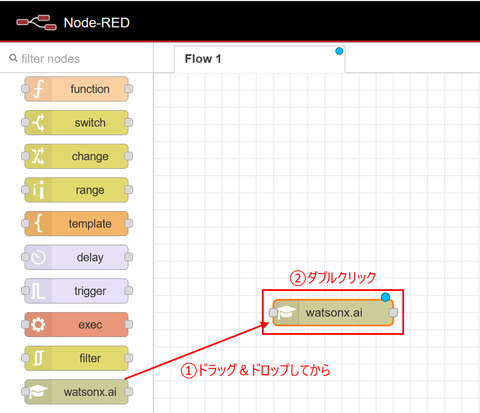
Task: Click the Node-RED logo in the header
Action: pyautogui.click(x=36, y=22)
